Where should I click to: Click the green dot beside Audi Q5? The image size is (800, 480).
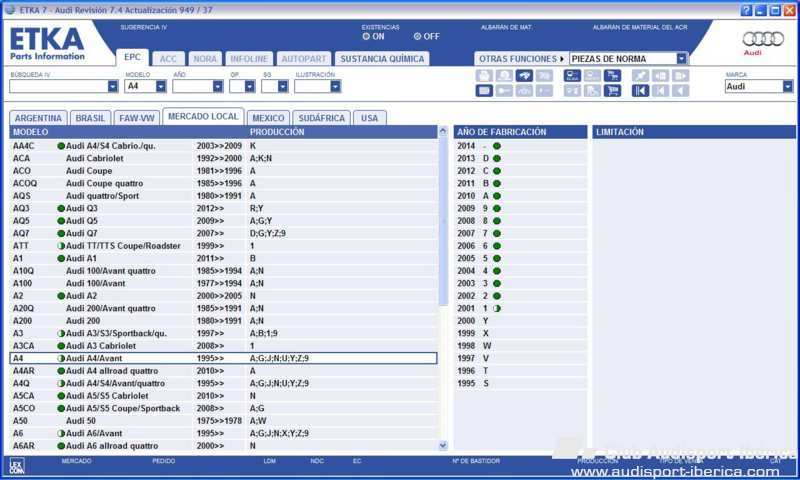coord(61,221)
